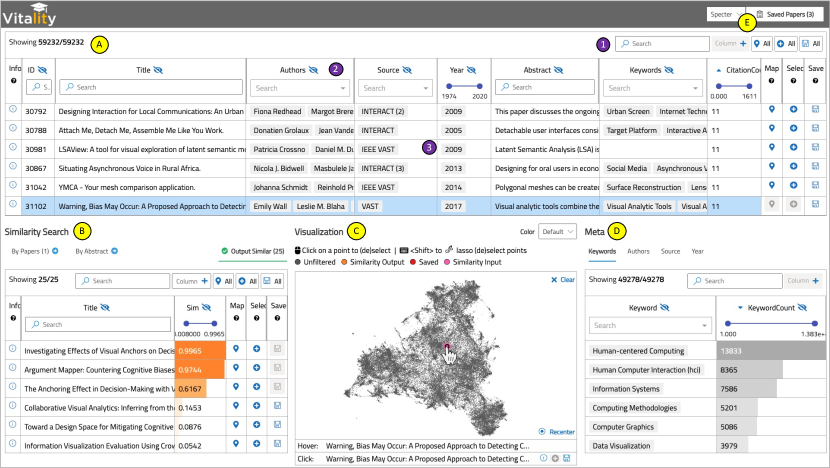
Task: Open the Source filter dropdown
Action: click(x=395, y=88)
